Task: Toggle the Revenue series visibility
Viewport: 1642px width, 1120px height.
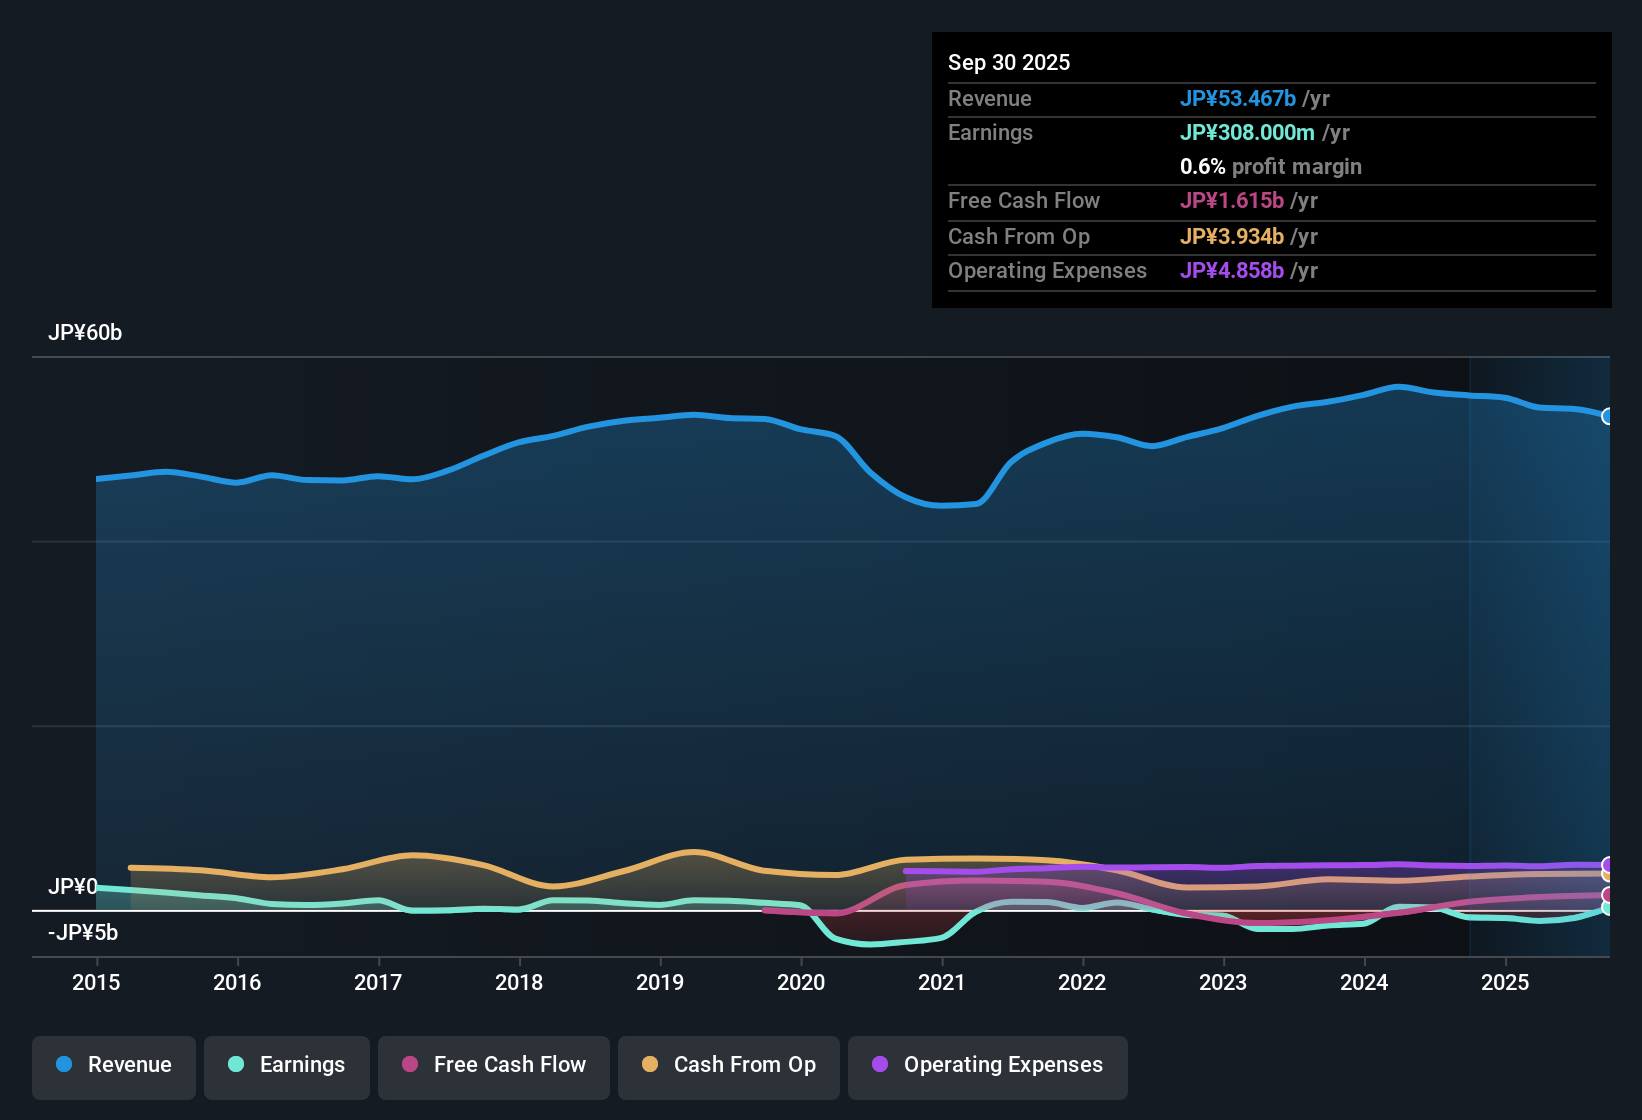Action: [113, 1065]
